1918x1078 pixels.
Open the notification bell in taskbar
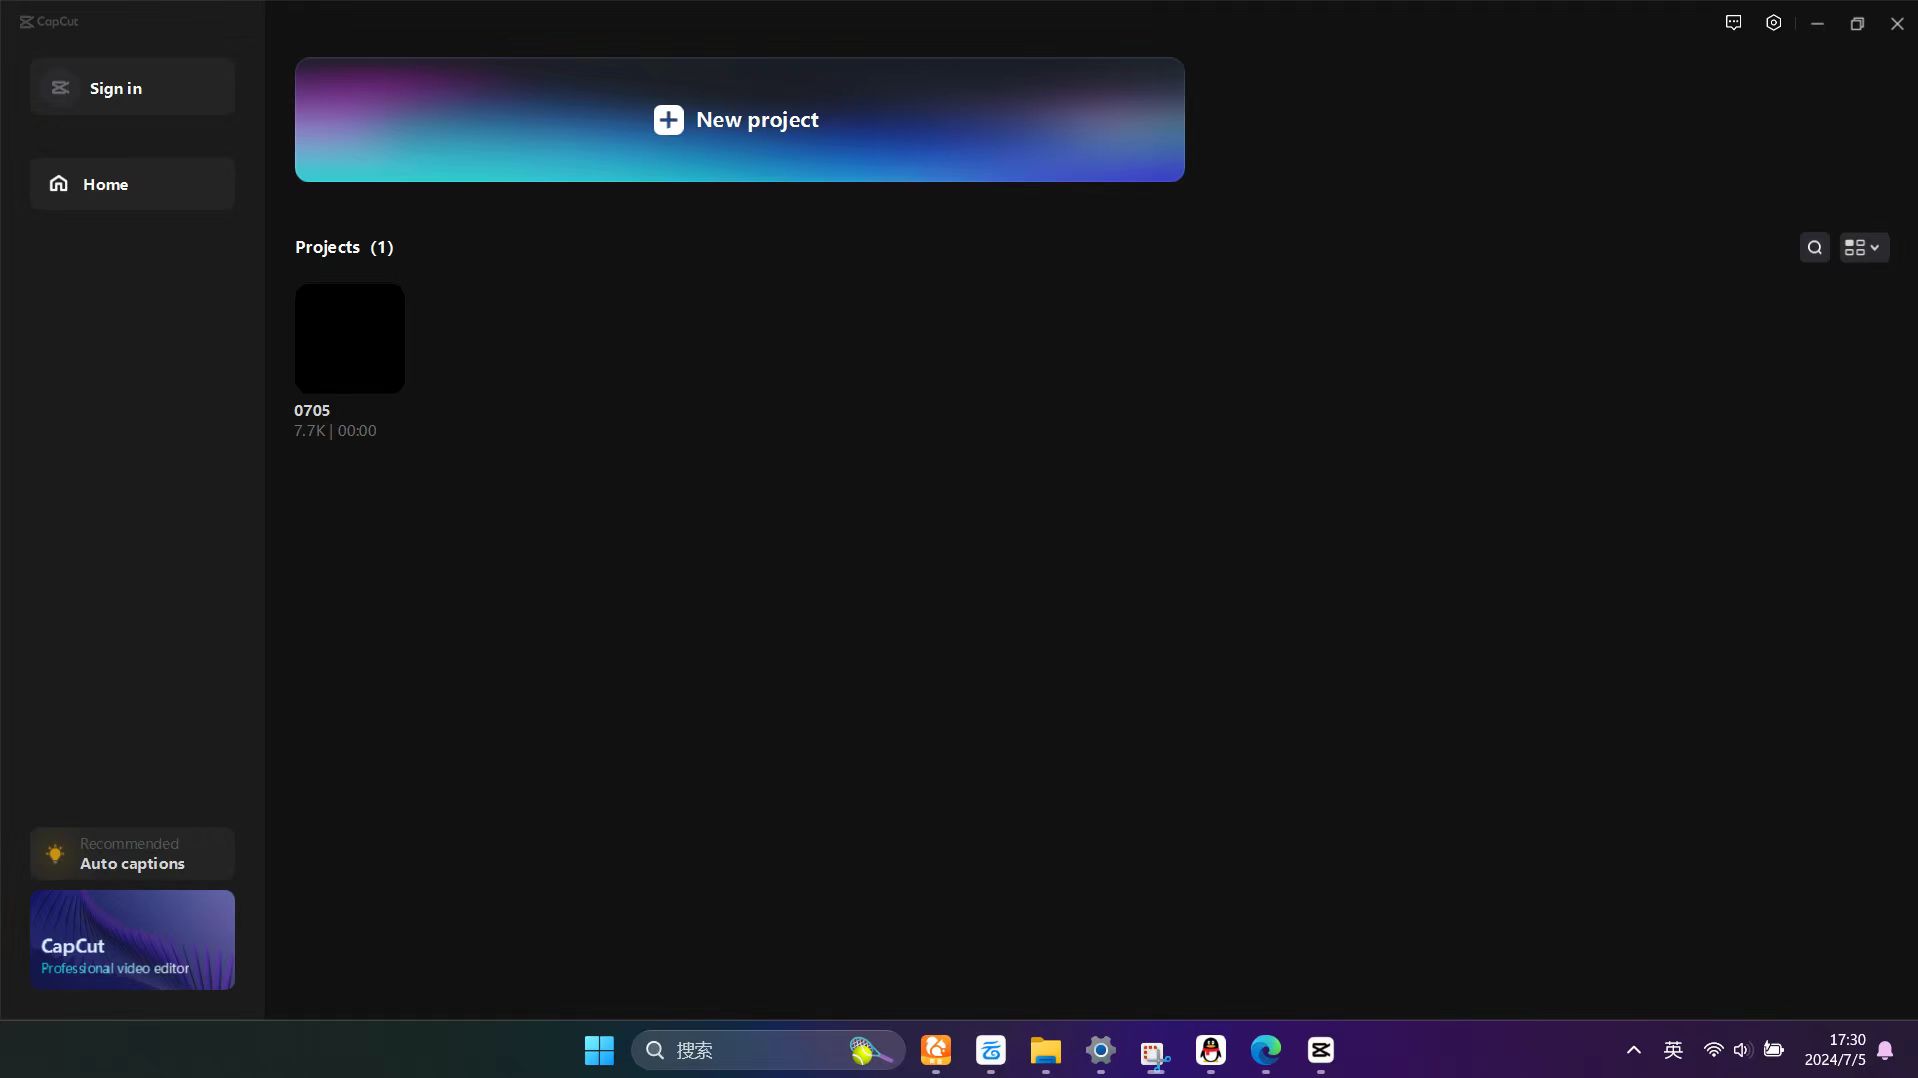pos(1885,1050)
